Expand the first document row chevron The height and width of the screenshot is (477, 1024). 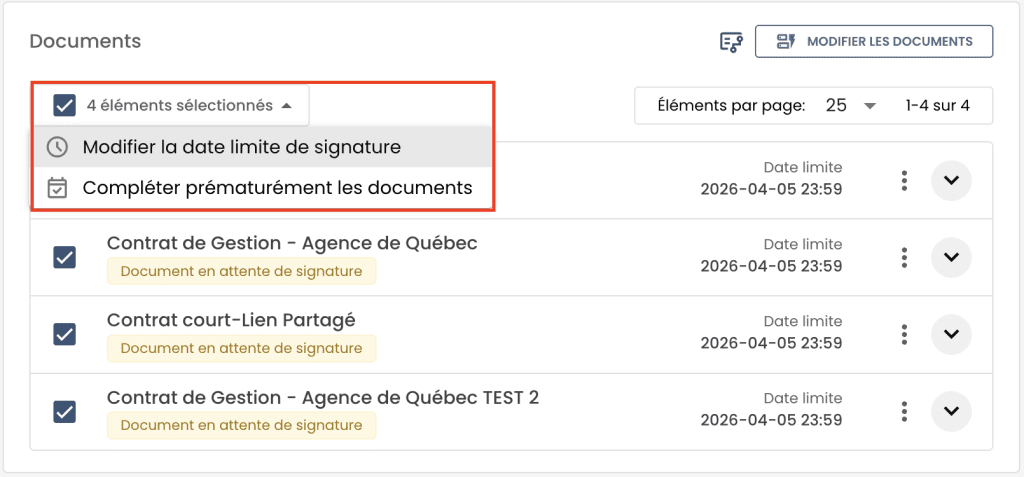coord(951,180)
